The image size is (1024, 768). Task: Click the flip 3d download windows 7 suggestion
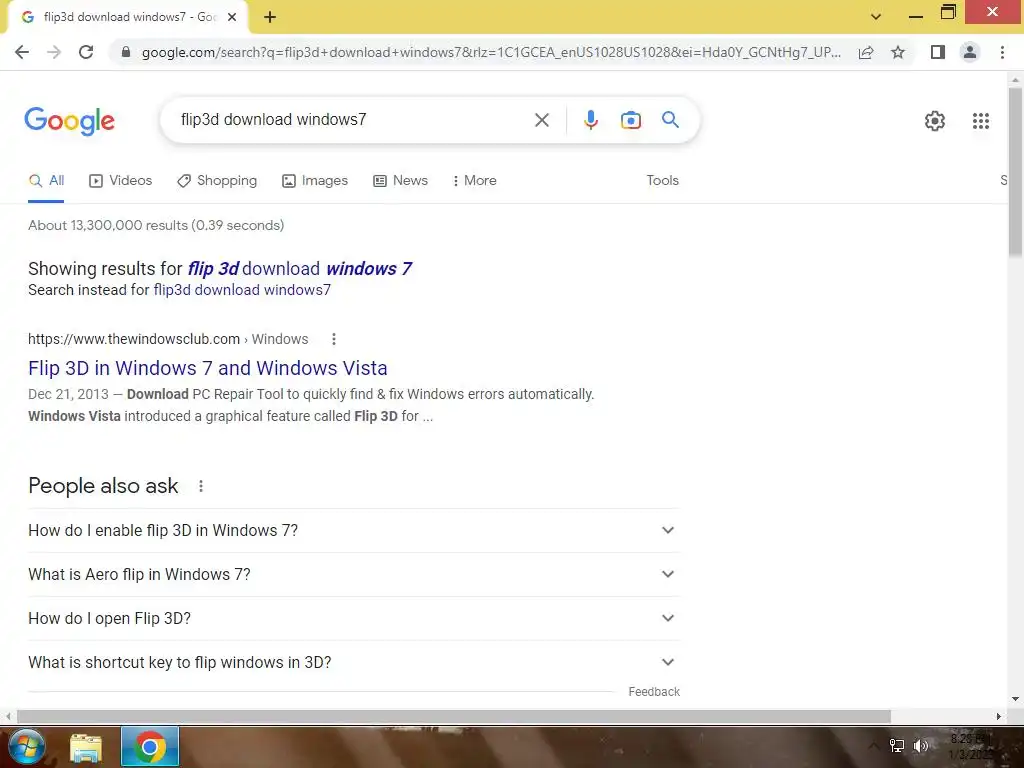[300, 268]
